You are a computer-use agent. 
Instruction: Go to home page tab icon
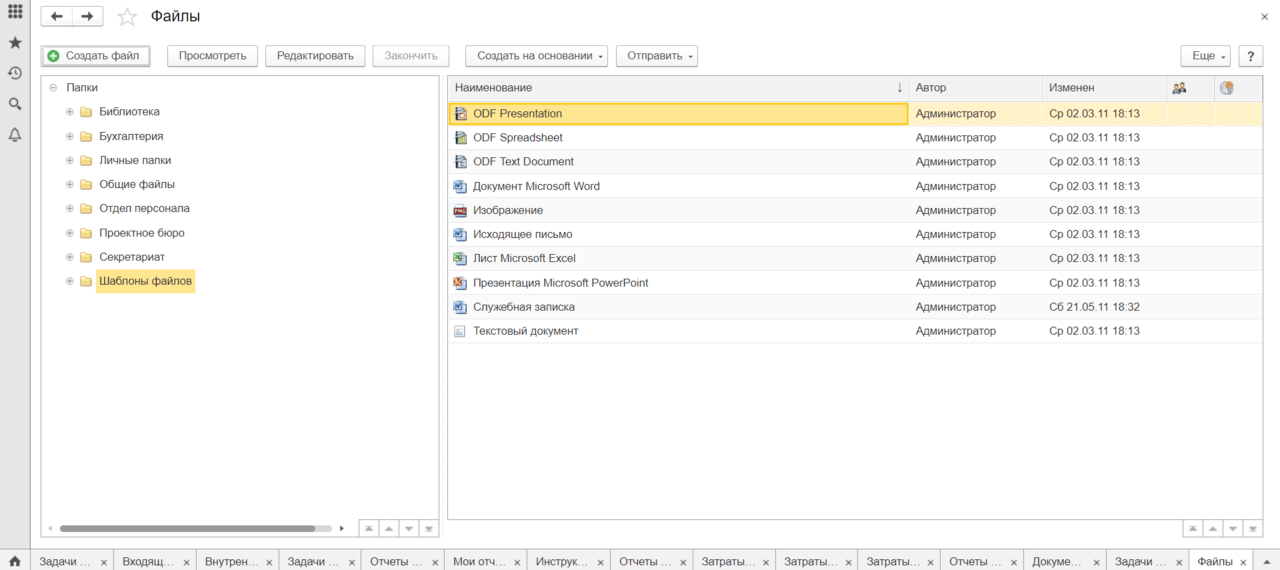[x=15, y=561]
